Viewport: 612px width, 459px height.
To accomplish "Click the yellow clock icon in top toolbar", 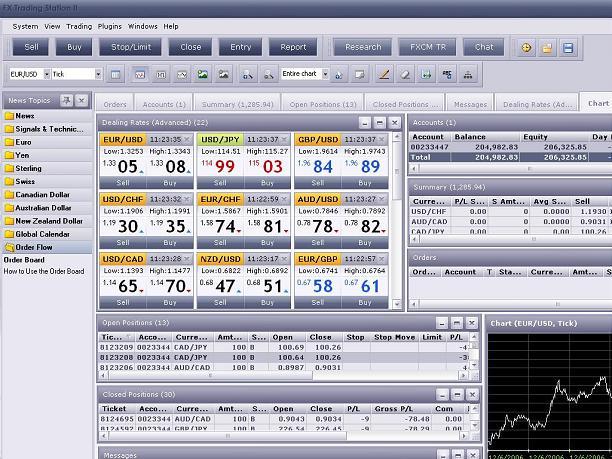I will pyautogui.click(x=526, y=48).
